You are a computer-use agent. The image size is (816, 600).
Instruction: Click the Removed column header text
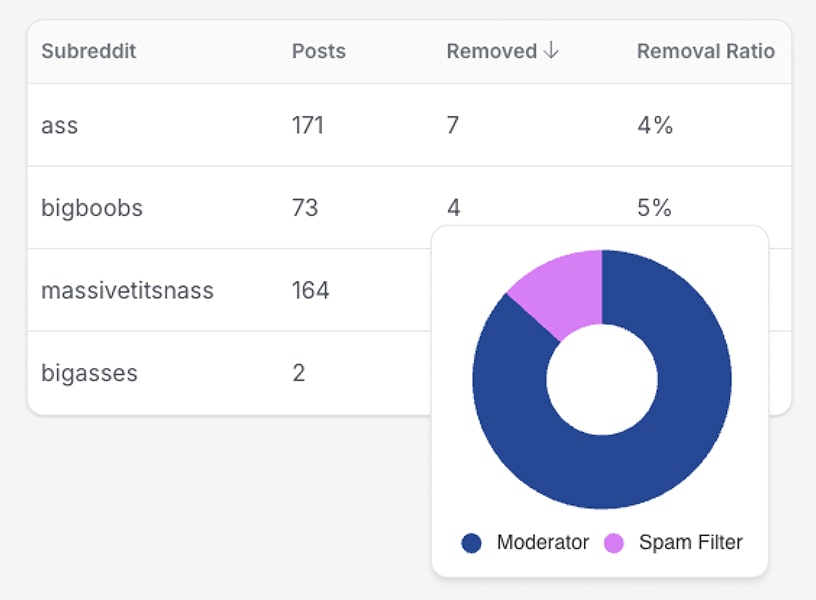coord(491,51)
